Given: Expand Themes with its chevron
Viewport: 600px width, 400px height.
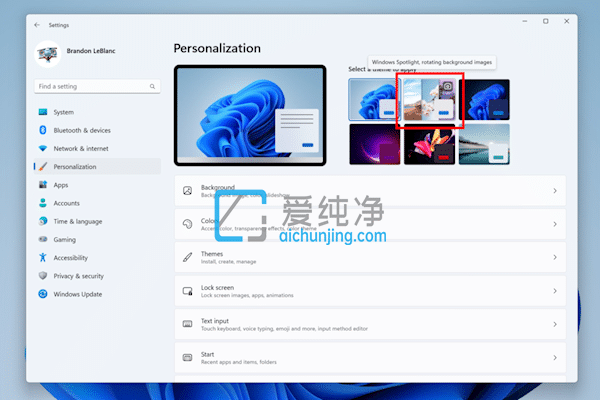Looking at the screenshot, I should pos(555,257).
